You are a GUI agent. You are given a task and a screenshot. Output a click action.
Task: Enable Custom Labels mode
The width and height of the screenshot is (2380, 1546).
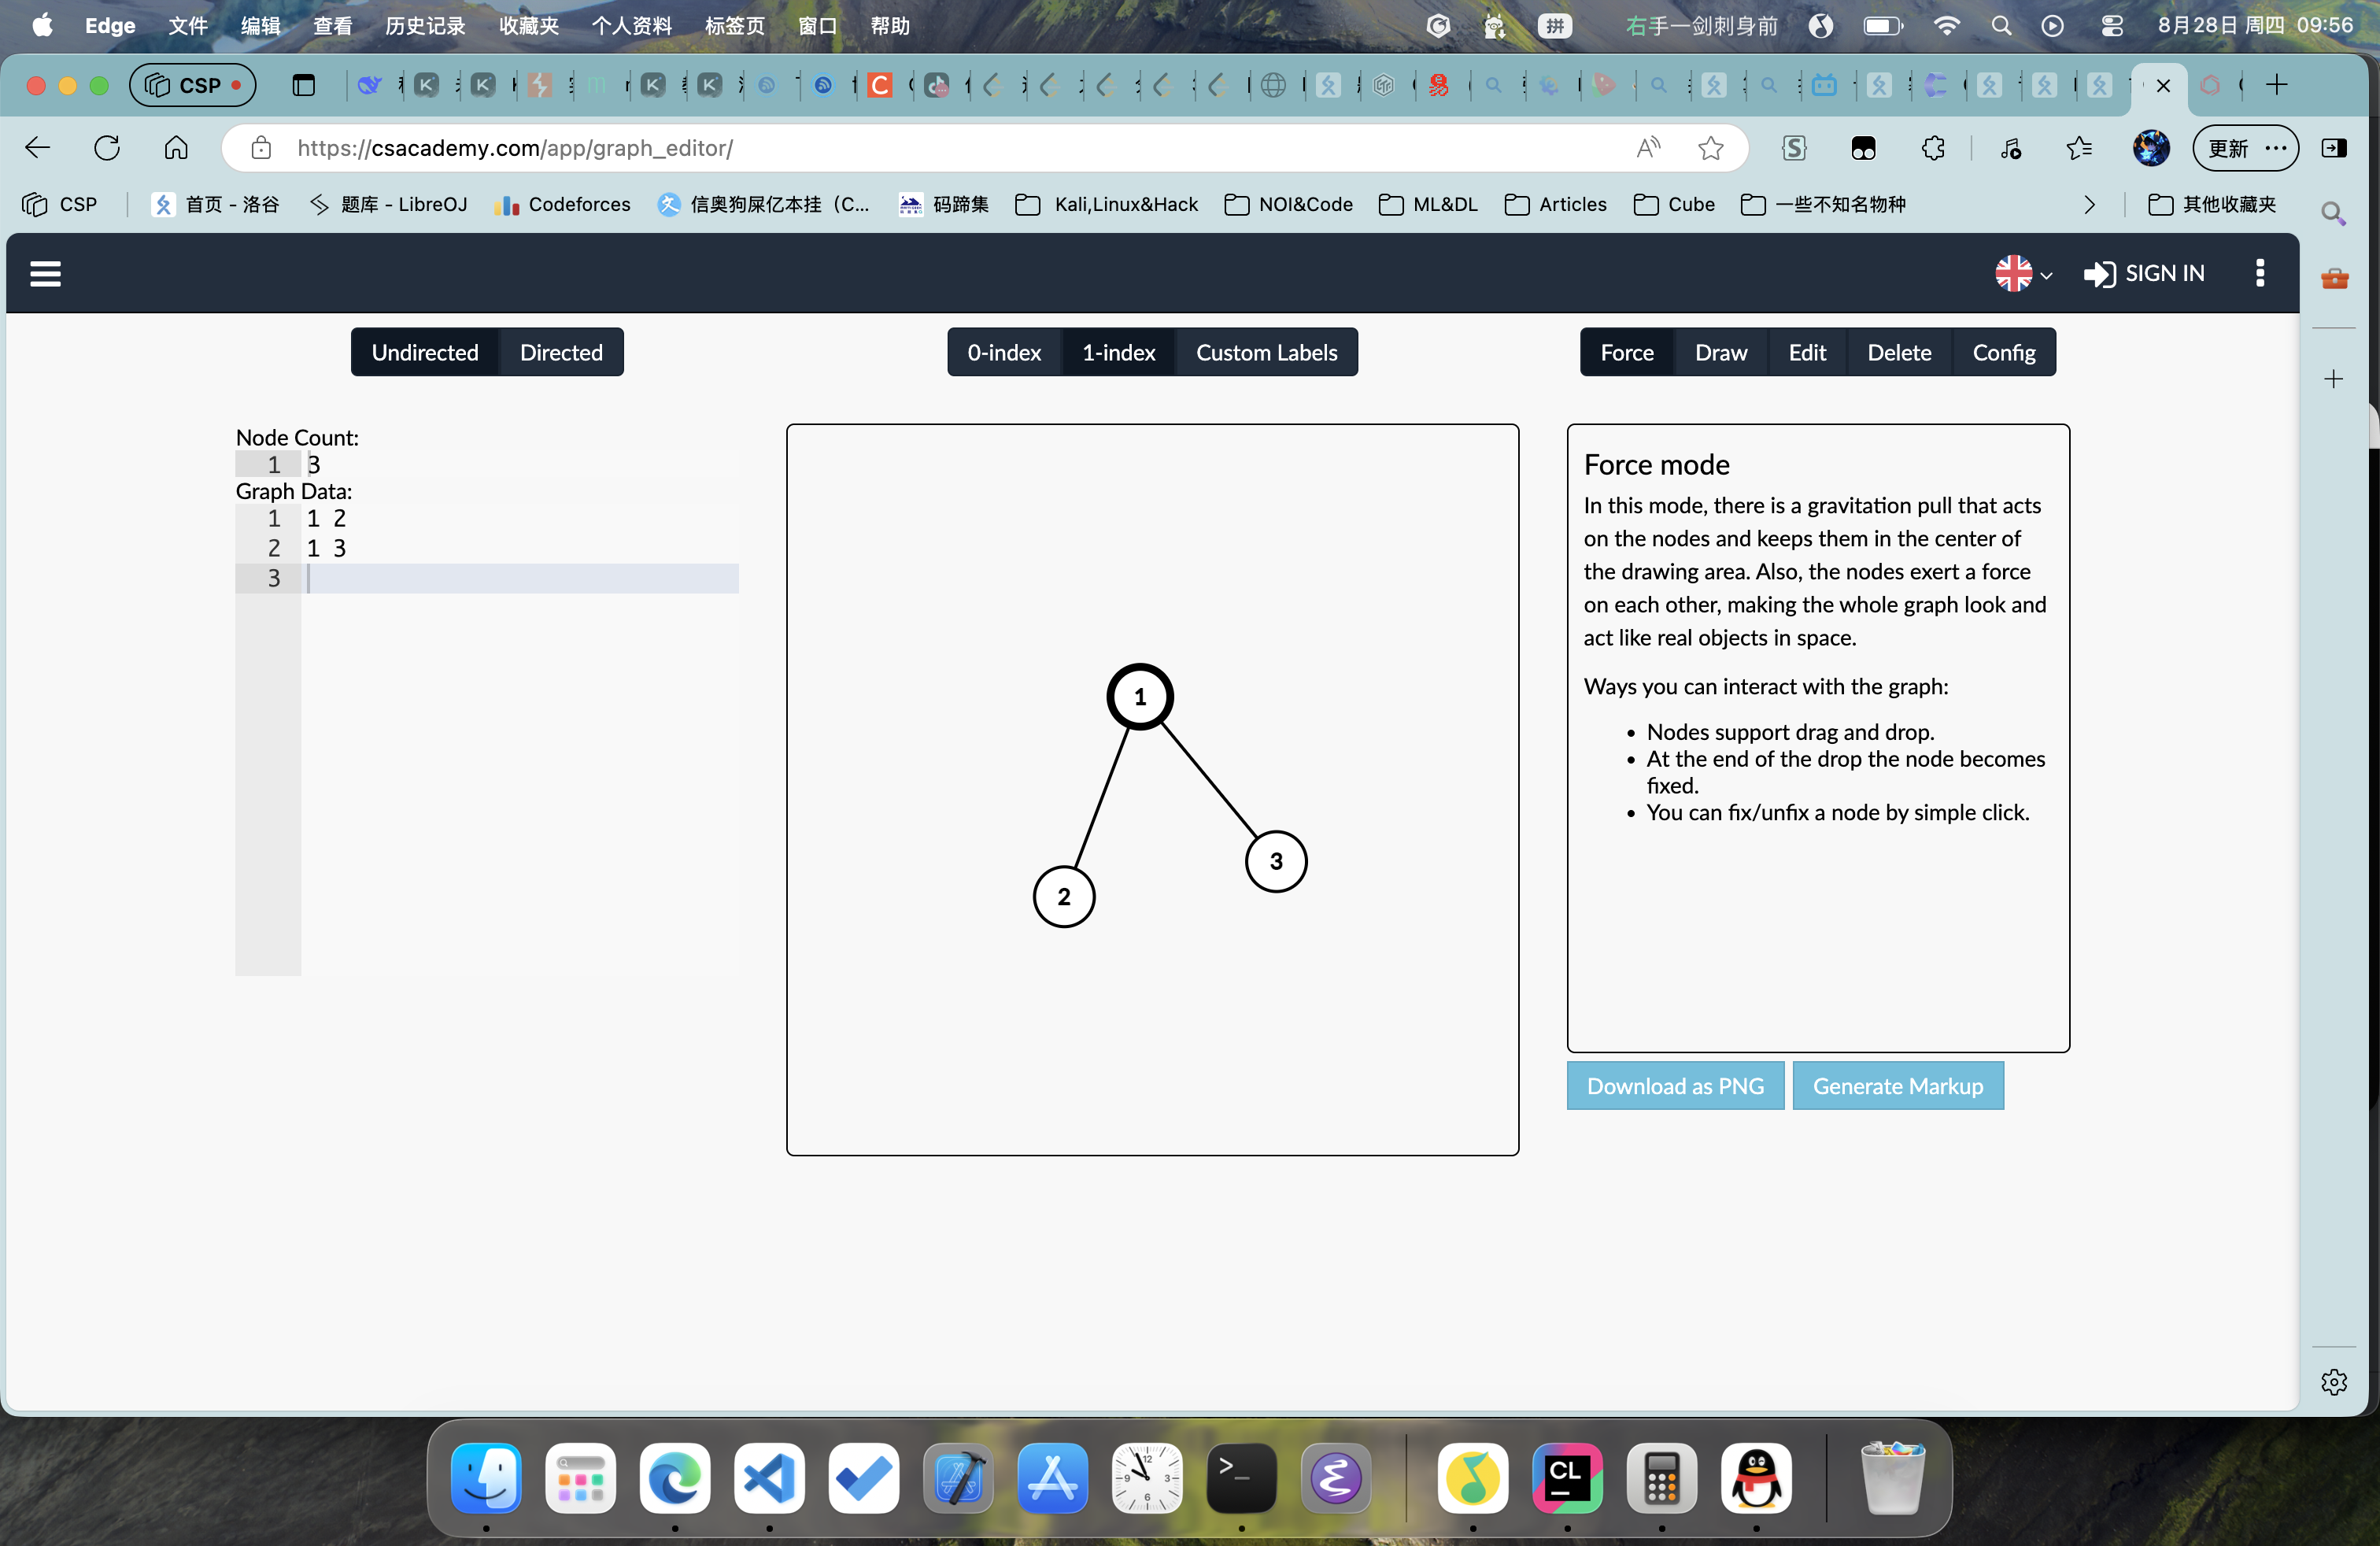[x=1266, y=352]
